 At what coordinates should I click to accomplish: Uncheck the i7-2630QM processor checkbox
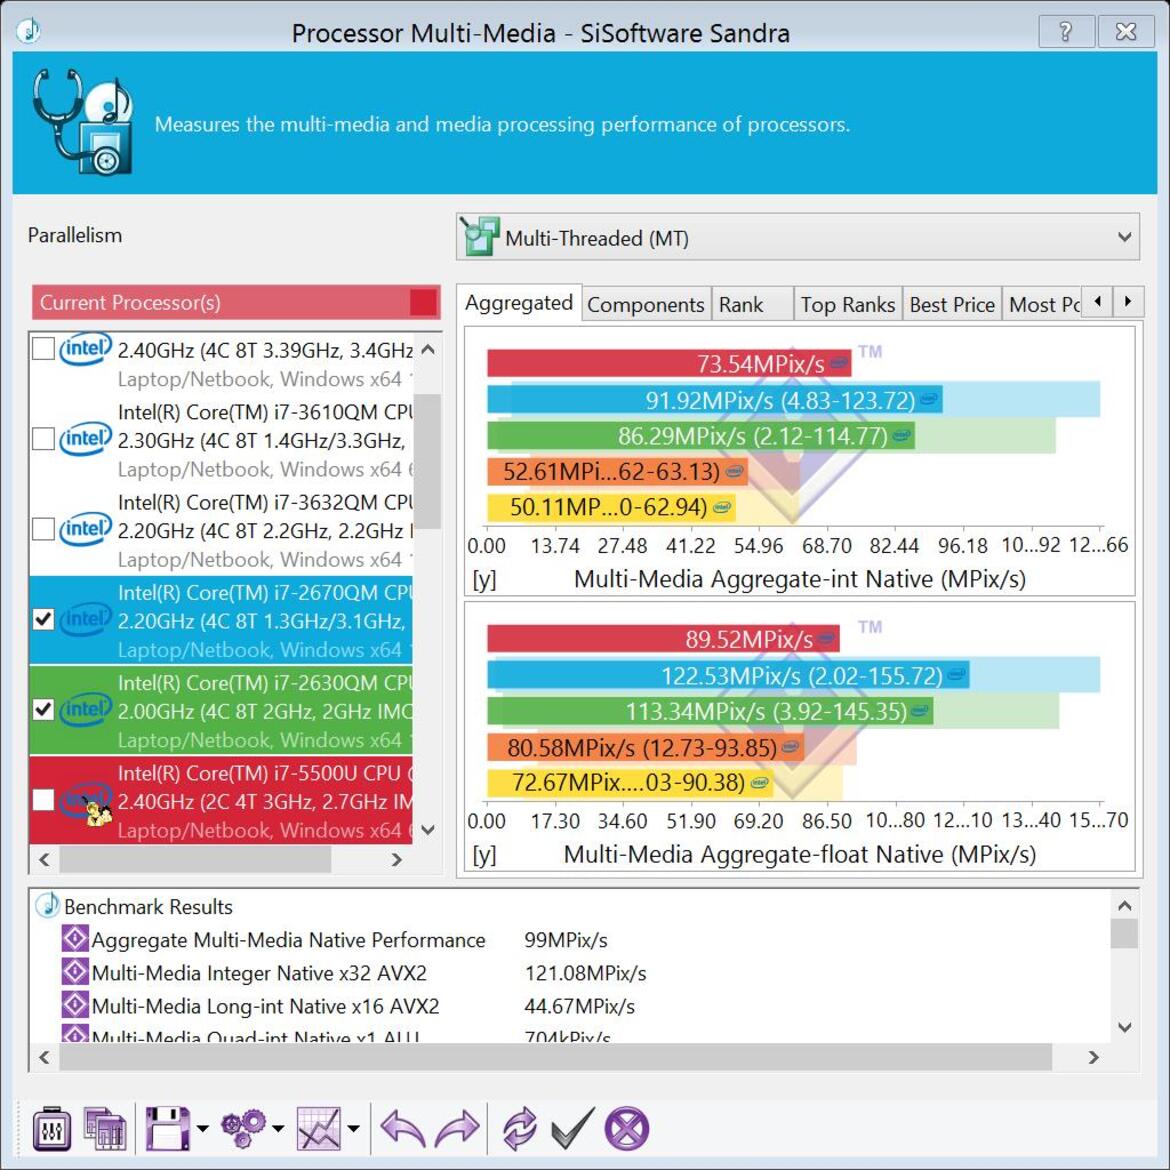coord(43,710)
